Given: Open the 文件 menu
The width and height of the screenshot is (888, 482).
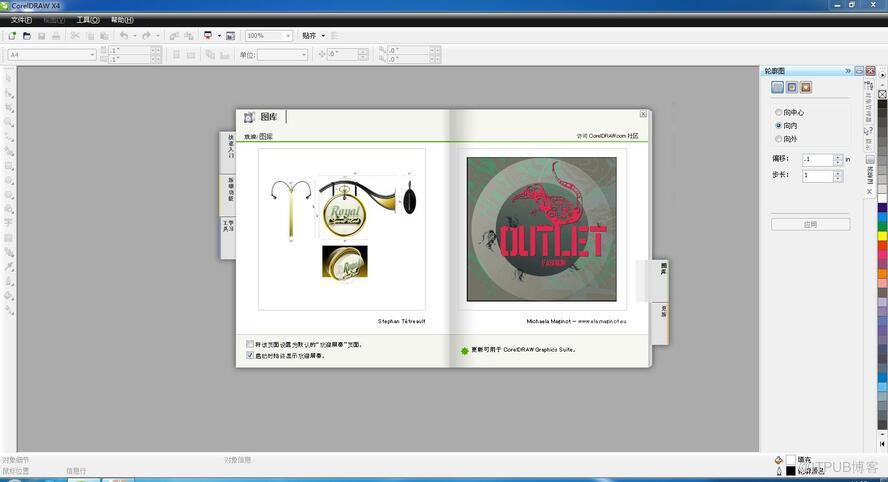Looking at the screenshot, I should pos(21,20).
